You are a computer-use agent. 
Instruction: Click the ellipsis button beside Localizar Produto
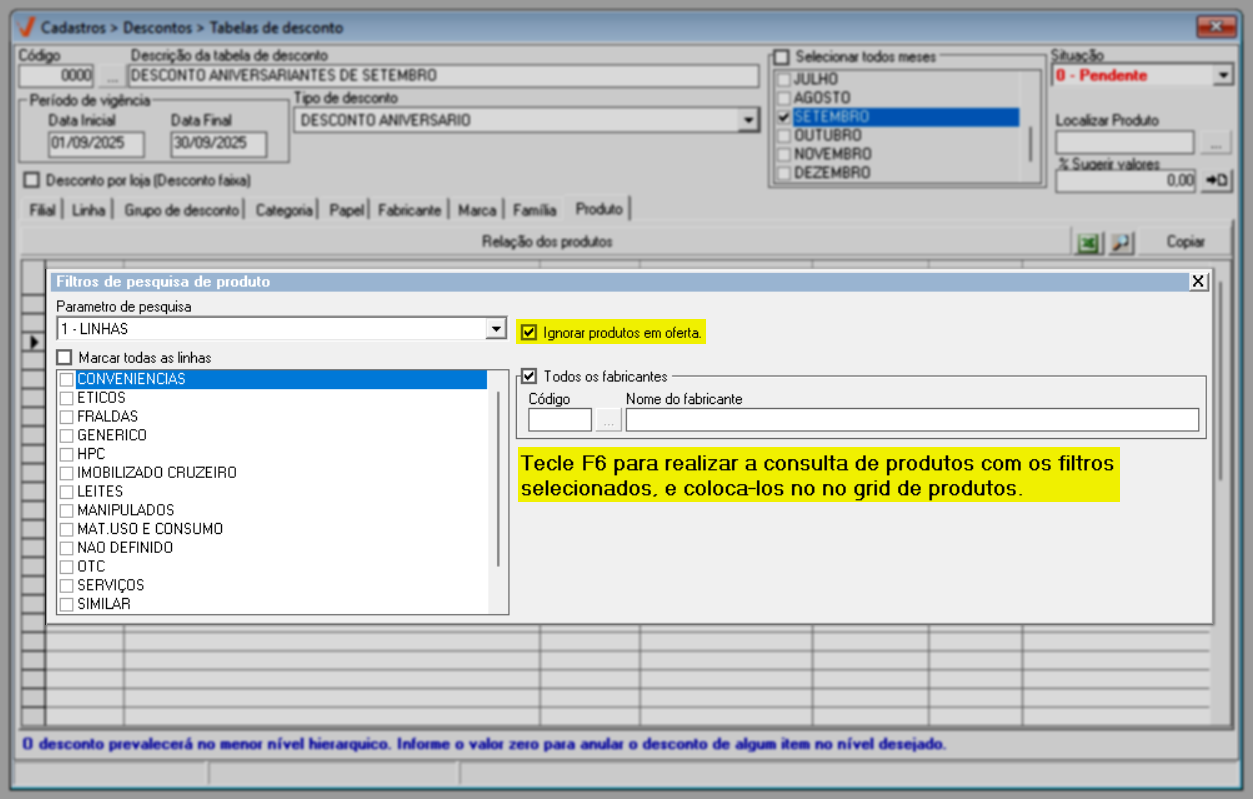pyautogui.click(x=1215, y=144)
